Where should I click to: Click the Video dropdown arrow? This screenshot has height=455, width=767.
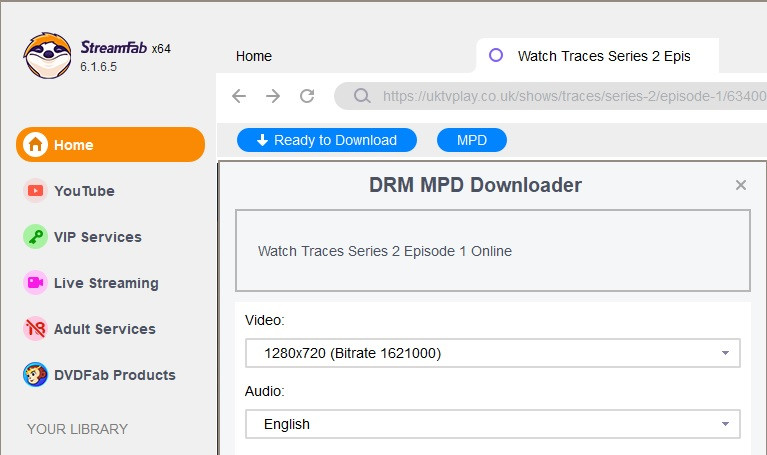point(725,353)
